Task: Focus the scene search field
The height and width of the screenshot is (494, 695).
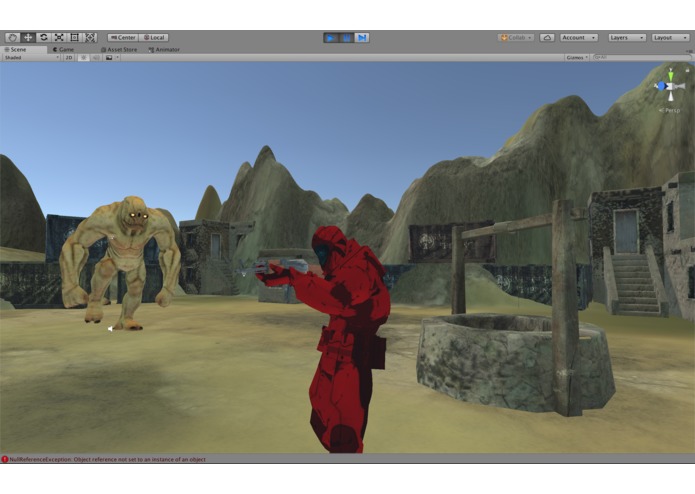Action: coord(641,58)
